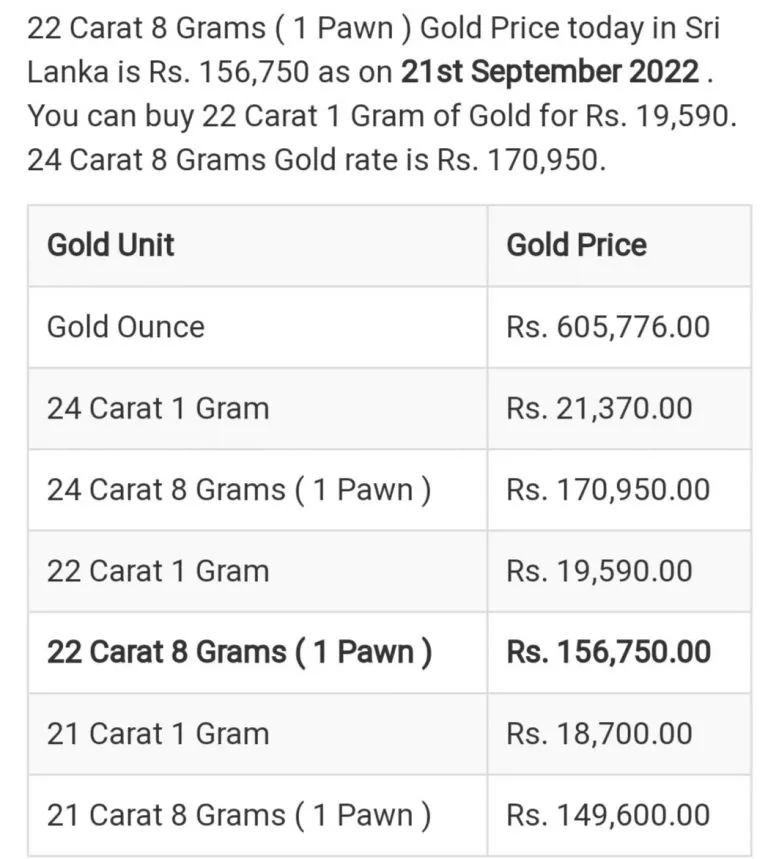Click the Gold Price column header
Screen dimensions: 768x859
pos(576,244)
